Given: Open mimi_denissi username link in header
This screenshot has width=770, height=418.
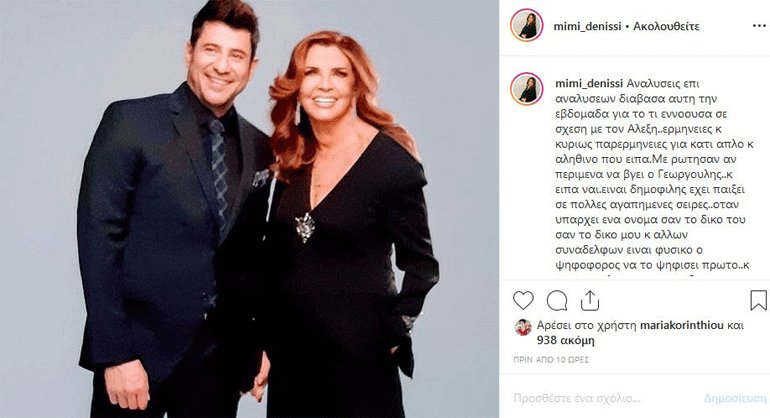Looking at the screenshot, I should pyautogui.click(x=587, y=26).
